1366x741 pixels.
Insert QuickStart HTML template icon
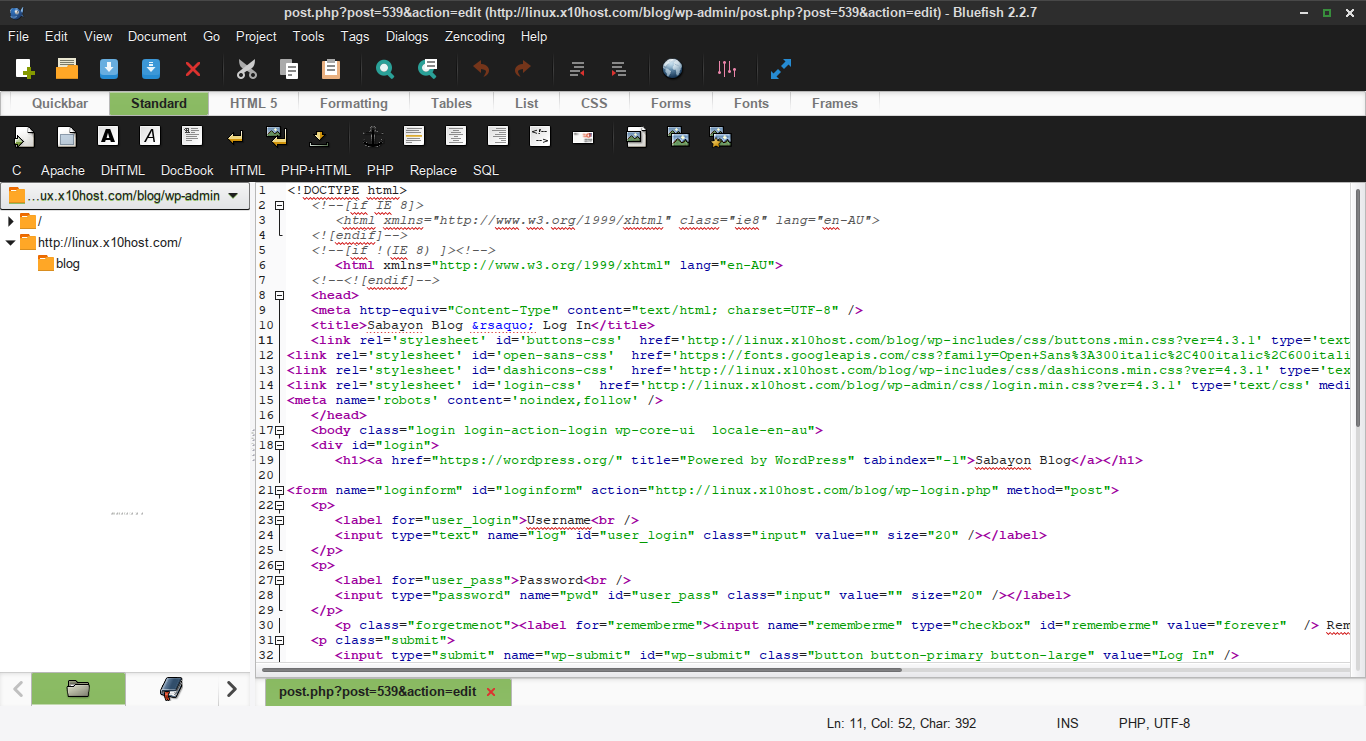(x=25, y=137)
